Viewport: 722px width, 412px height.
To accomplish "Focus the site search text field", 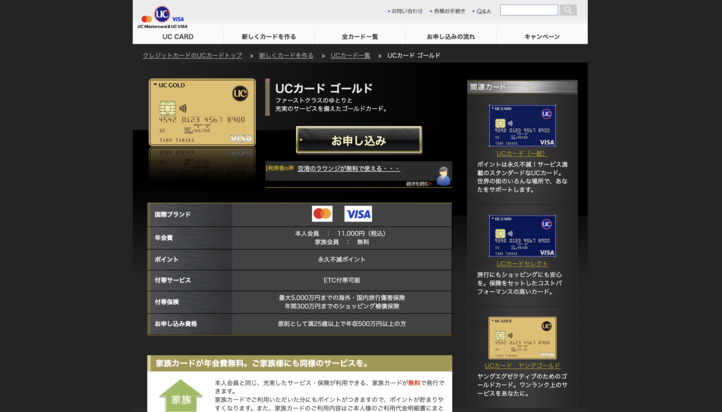I will tap(528, 10).
